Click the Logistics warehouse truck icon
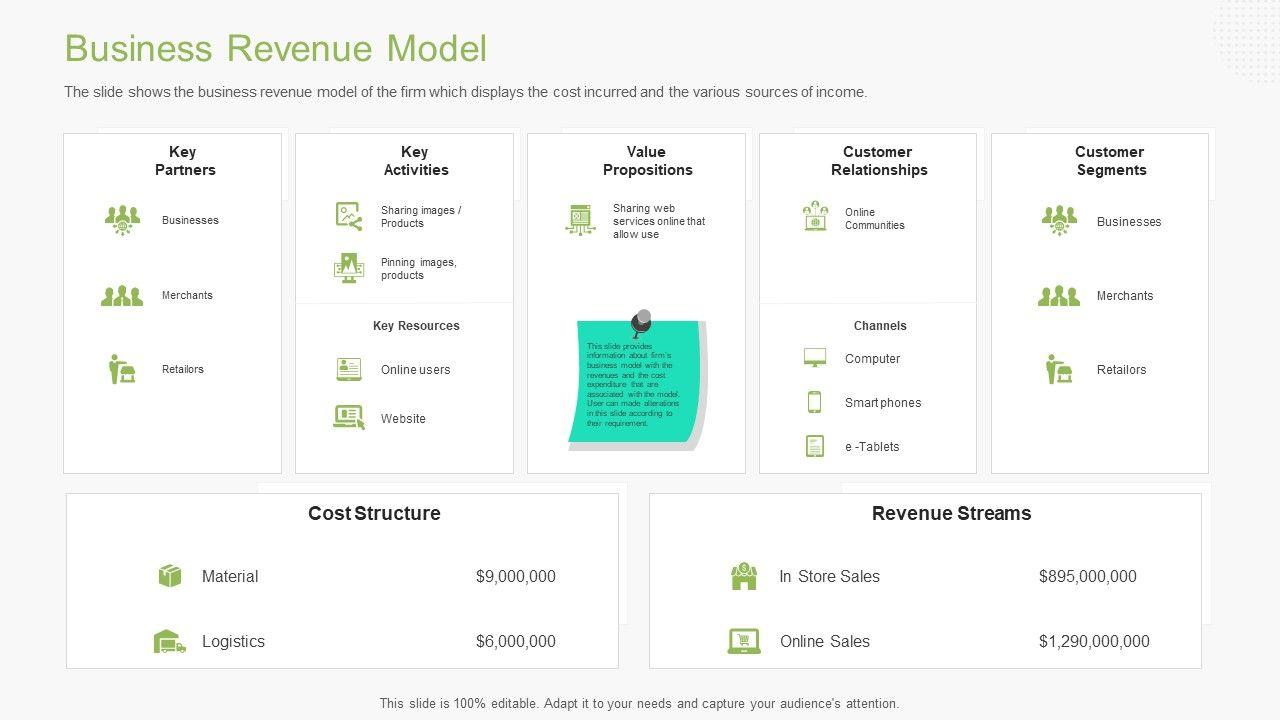The height and width of the screenshot is (720, 1280). (170, 641)
